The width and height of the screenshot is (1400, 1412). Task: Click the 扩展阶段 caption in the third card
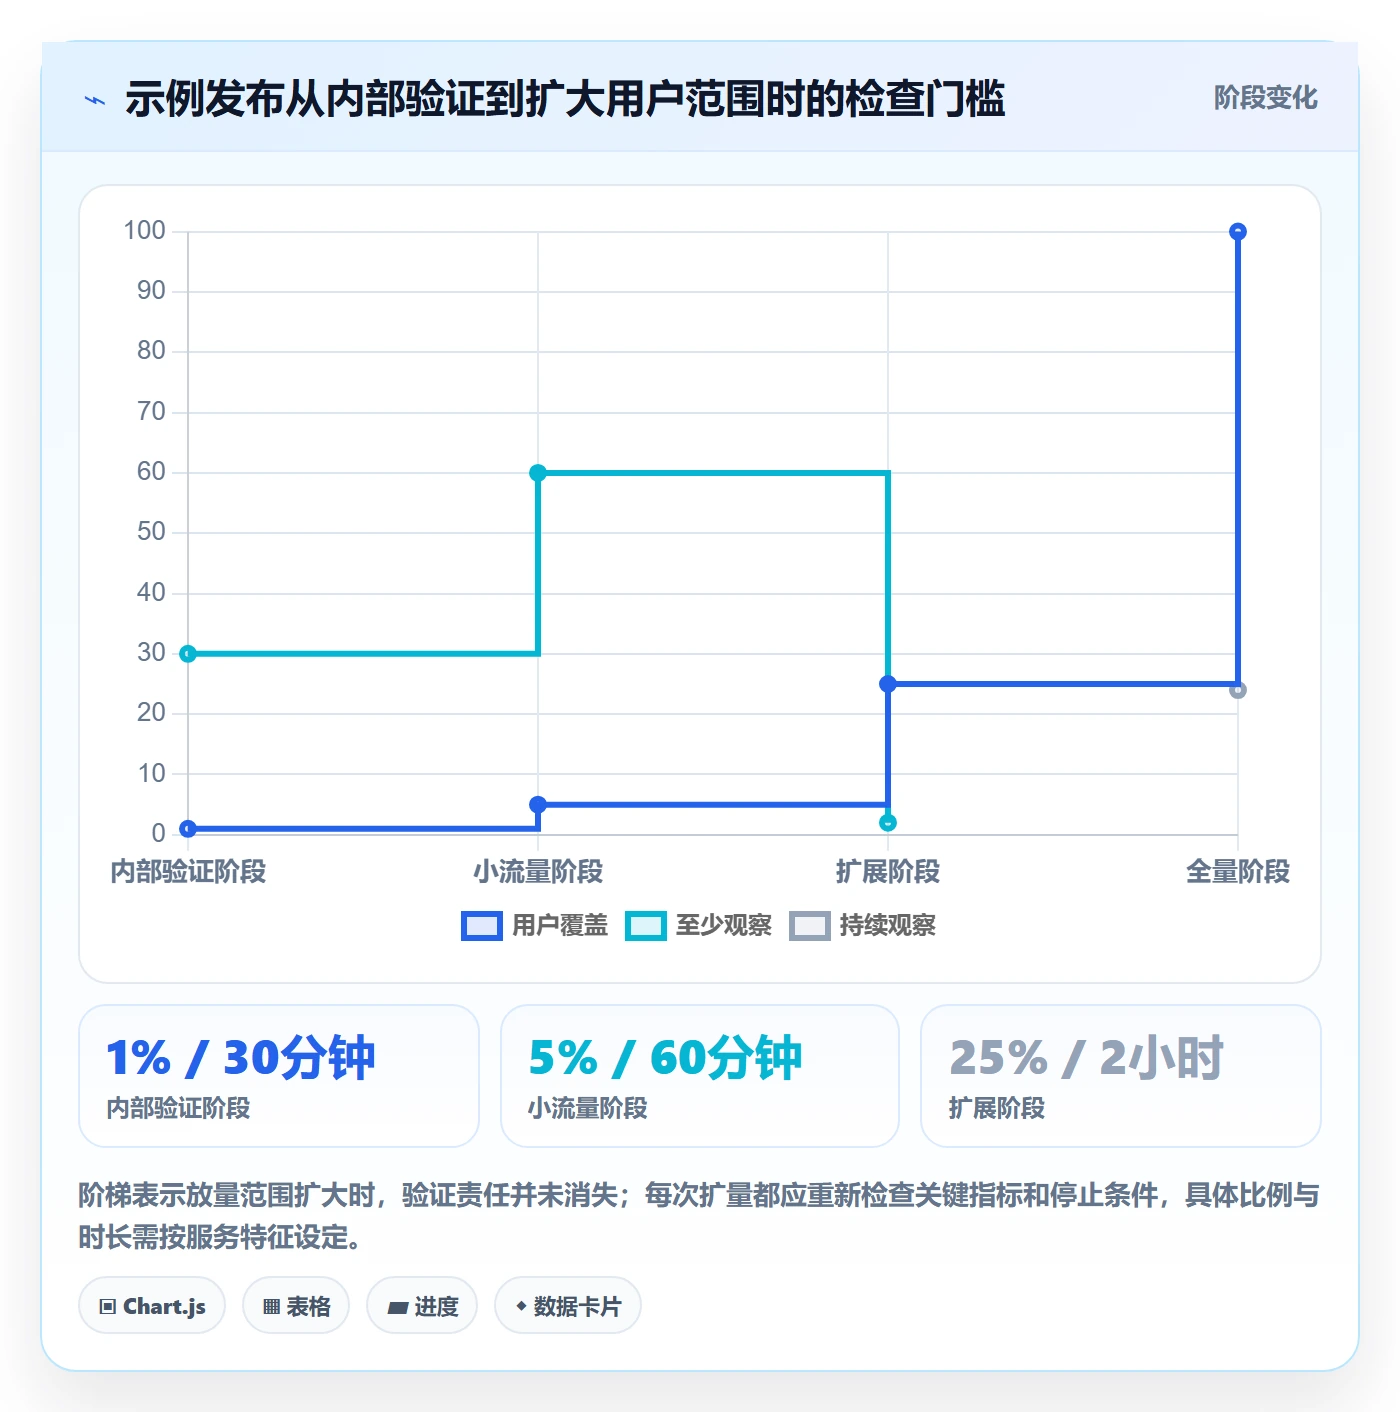coord(997,1108)
